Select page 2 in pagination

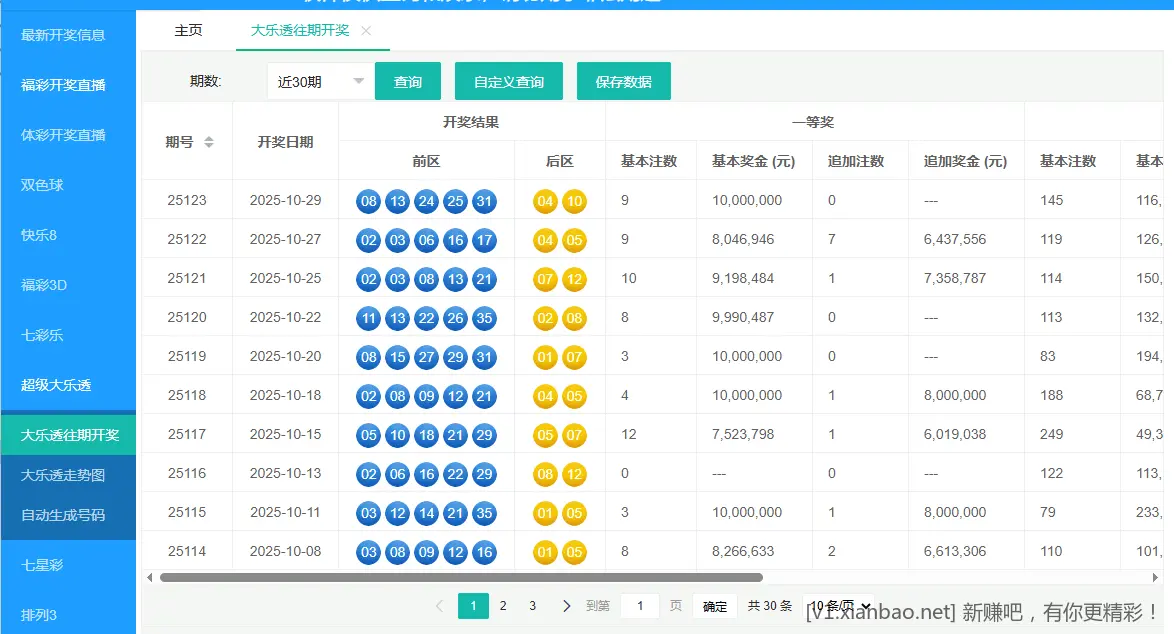503,605
